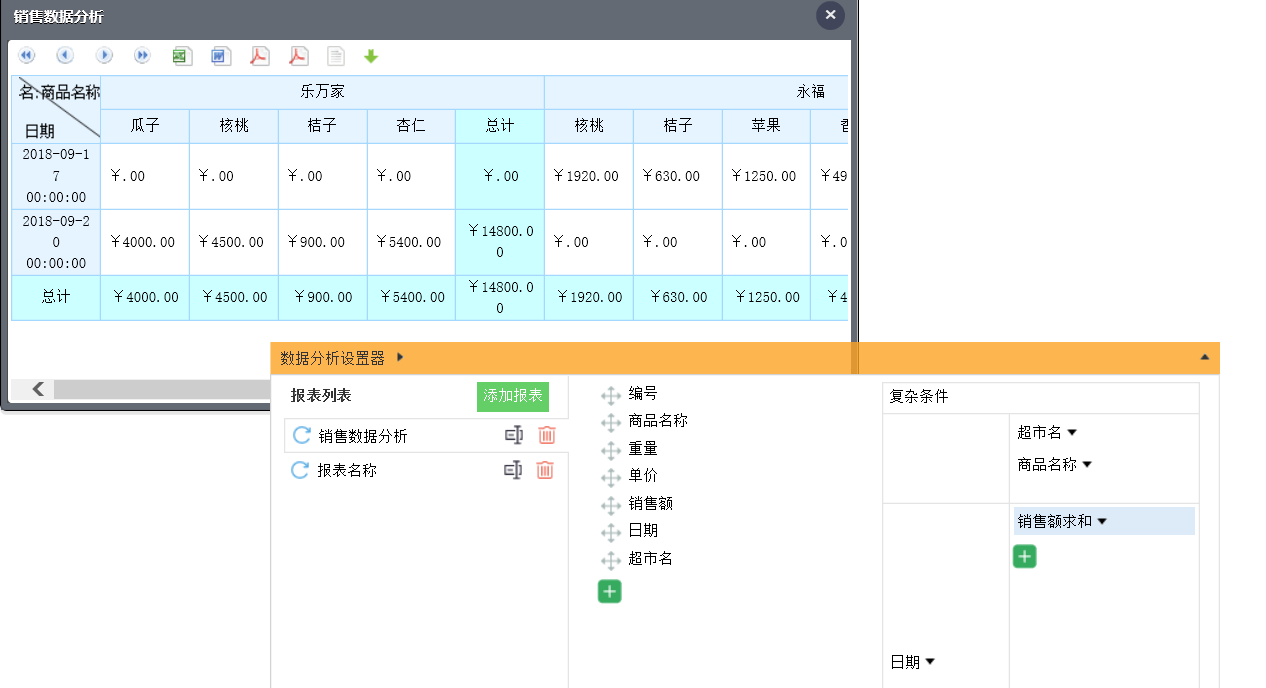
Task: Click the ￥1250.00 cell in 2018-09-17 row
Action: coord(766,176)
